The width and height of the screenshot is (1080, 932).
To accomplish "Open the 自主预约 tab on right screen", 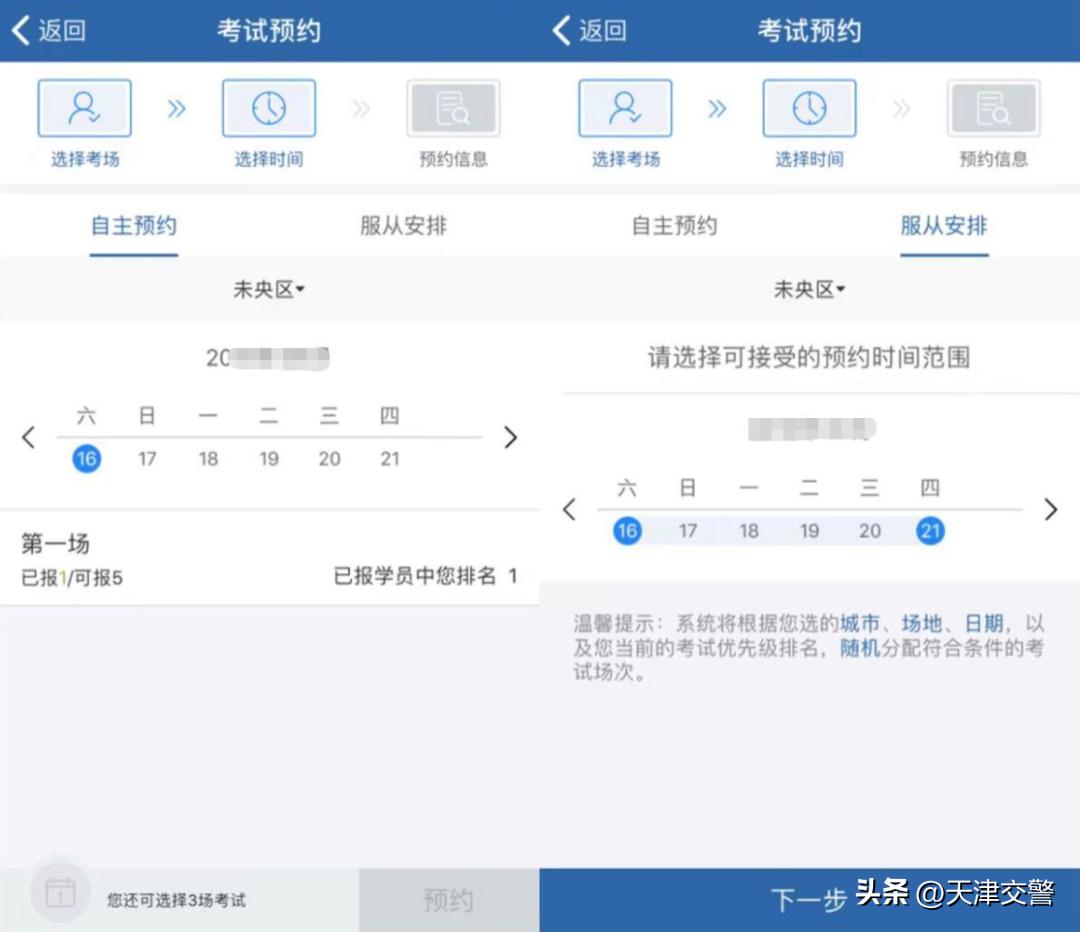I will tap(673, 225).
